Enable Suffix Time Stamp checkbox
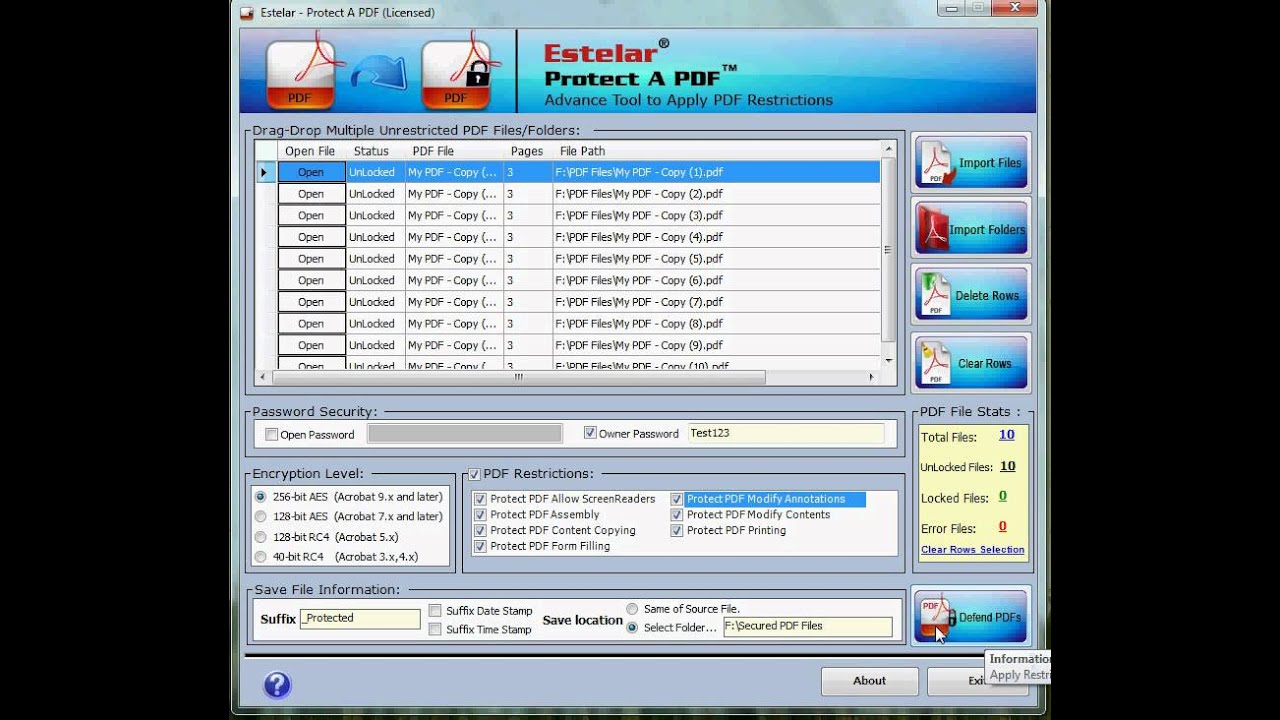1280x720 pixels. click(x=435, y=629)
